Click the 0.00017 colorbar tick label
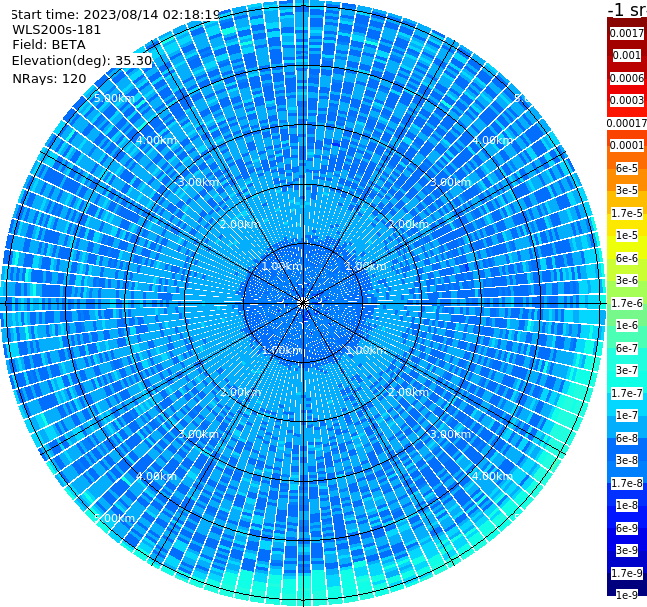This screenshot has width=647, height=607. click(x=627, y=123)
